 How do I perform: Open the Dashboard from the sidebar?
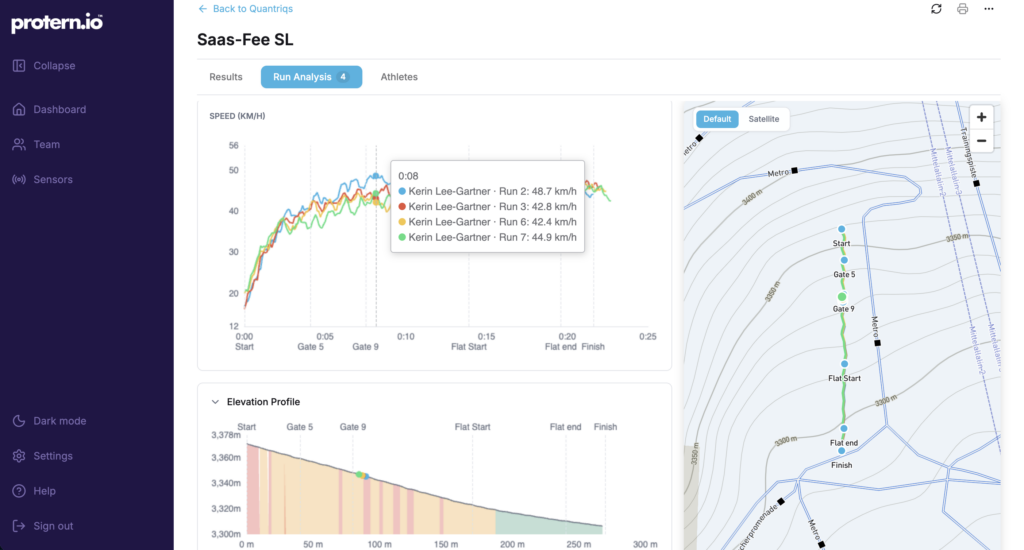tap(59, 109)
